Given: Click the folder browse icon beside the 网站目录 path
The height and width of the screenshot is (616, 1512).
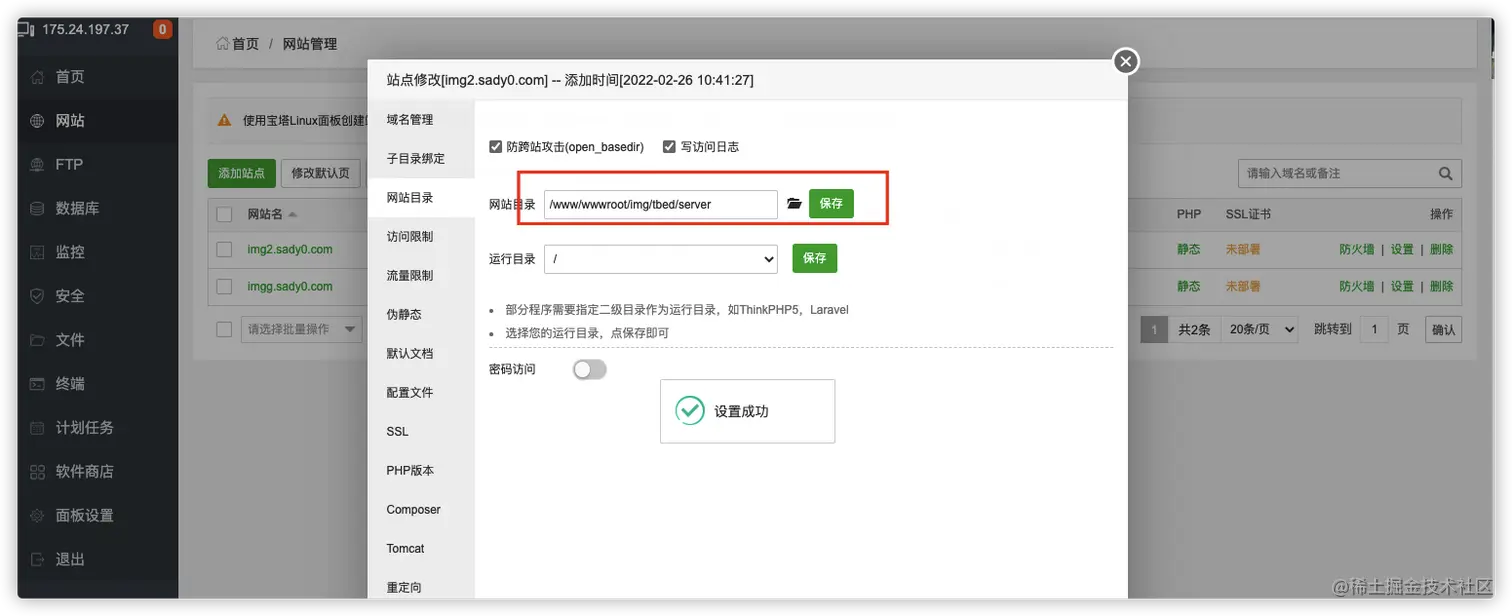Looking at the screenshot, I should (x=794, y=203).
